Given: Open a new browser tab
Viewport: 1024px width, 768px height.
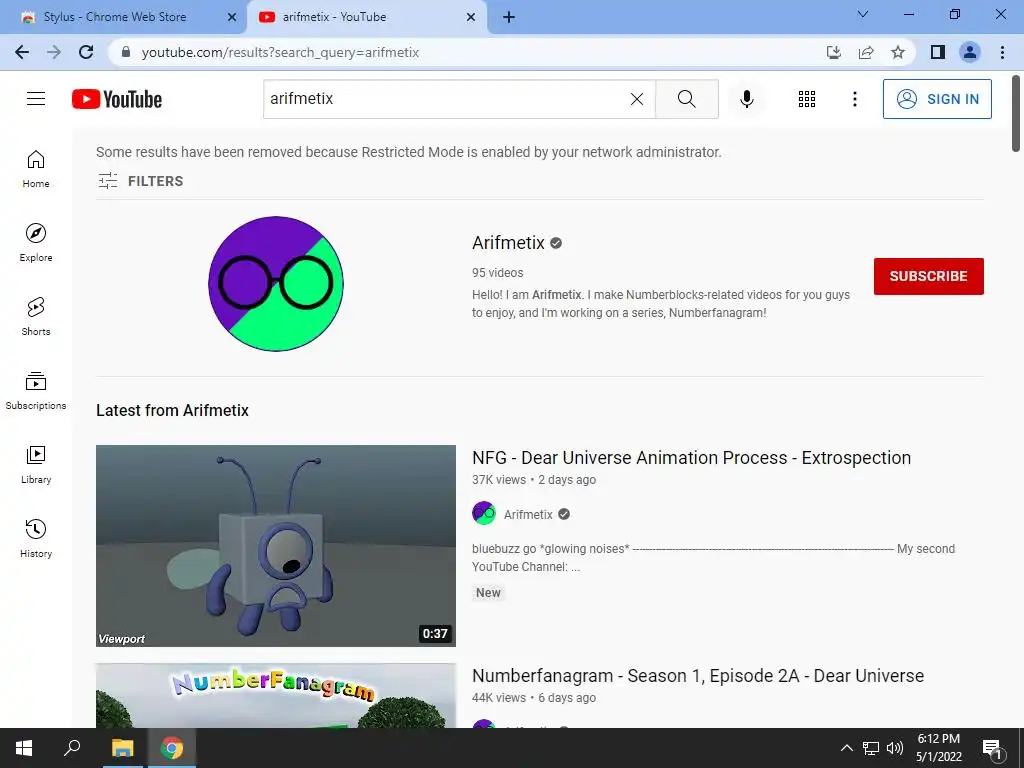Looking at the screenshot, I should (x=509, y=18).
